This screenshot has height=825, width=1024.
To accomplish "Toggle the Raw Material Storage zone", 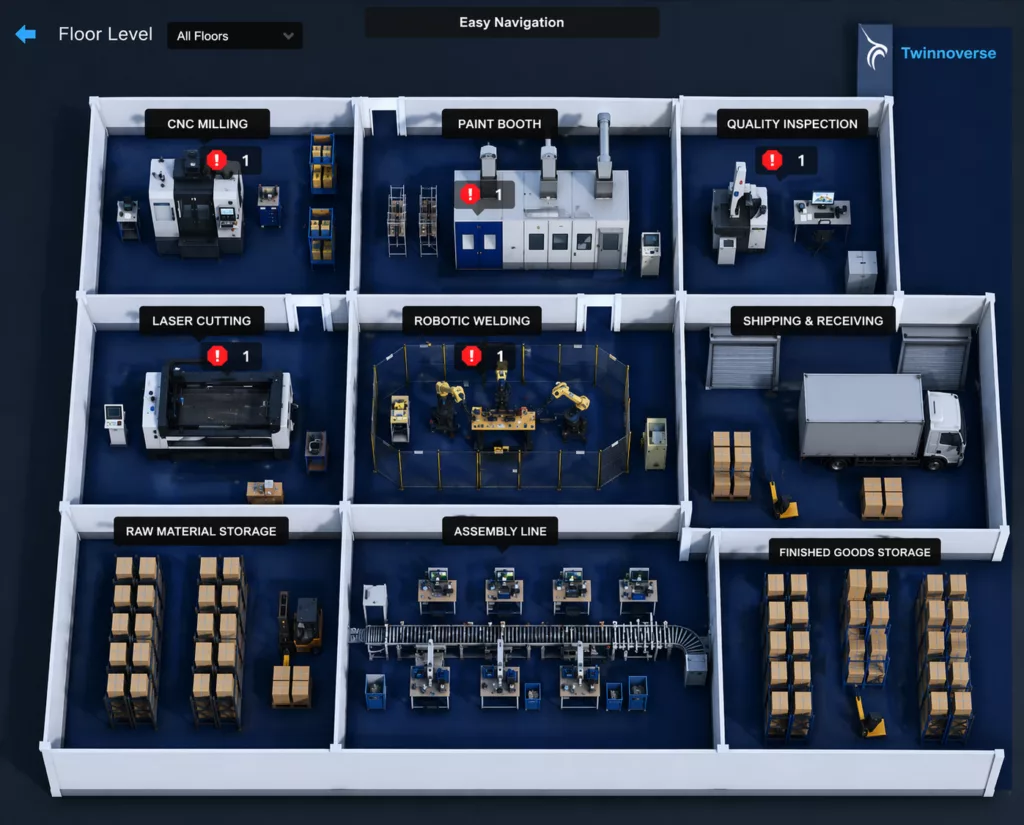I will coord(200,531).
